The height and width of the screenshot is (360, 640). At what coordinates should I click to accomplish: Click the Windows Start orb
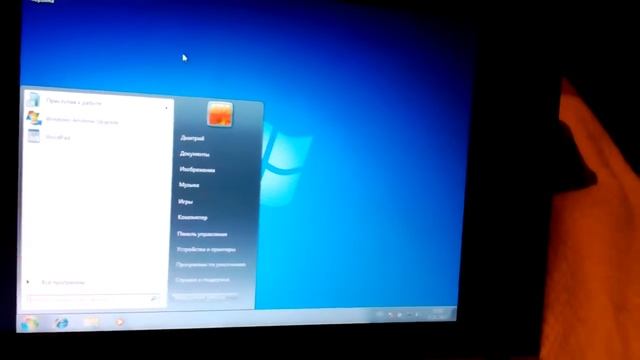click(30, 323)
